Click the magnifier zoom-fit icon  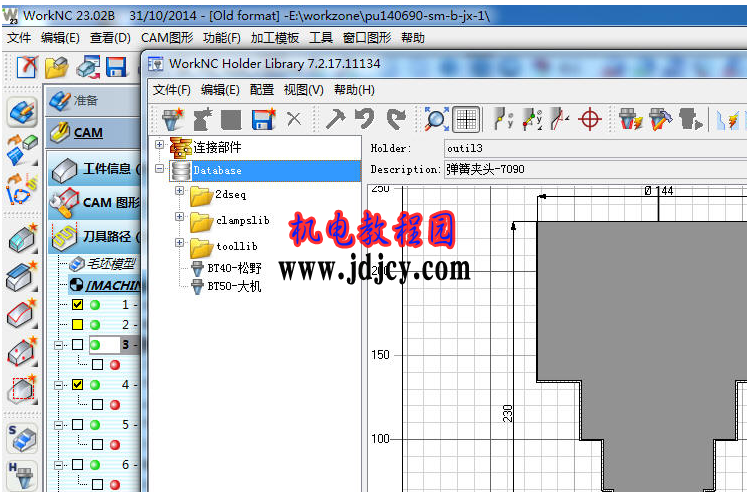click(x=436, y=119)
